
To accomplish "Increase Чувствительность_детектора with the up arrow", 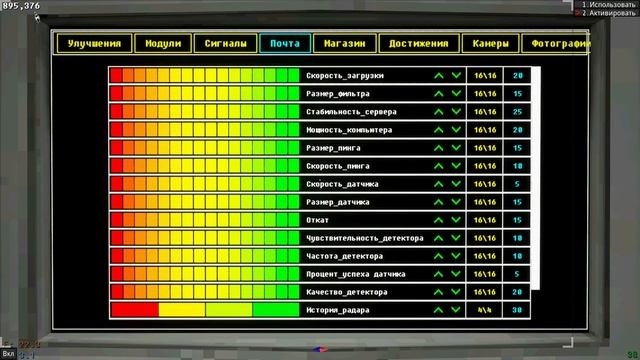I will pyautogui.click(x=439, y=238).
